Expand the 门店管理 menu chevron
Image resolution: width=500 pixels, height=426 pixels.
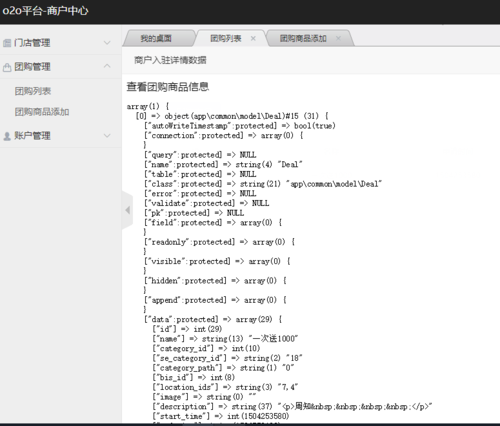point(107,43)
